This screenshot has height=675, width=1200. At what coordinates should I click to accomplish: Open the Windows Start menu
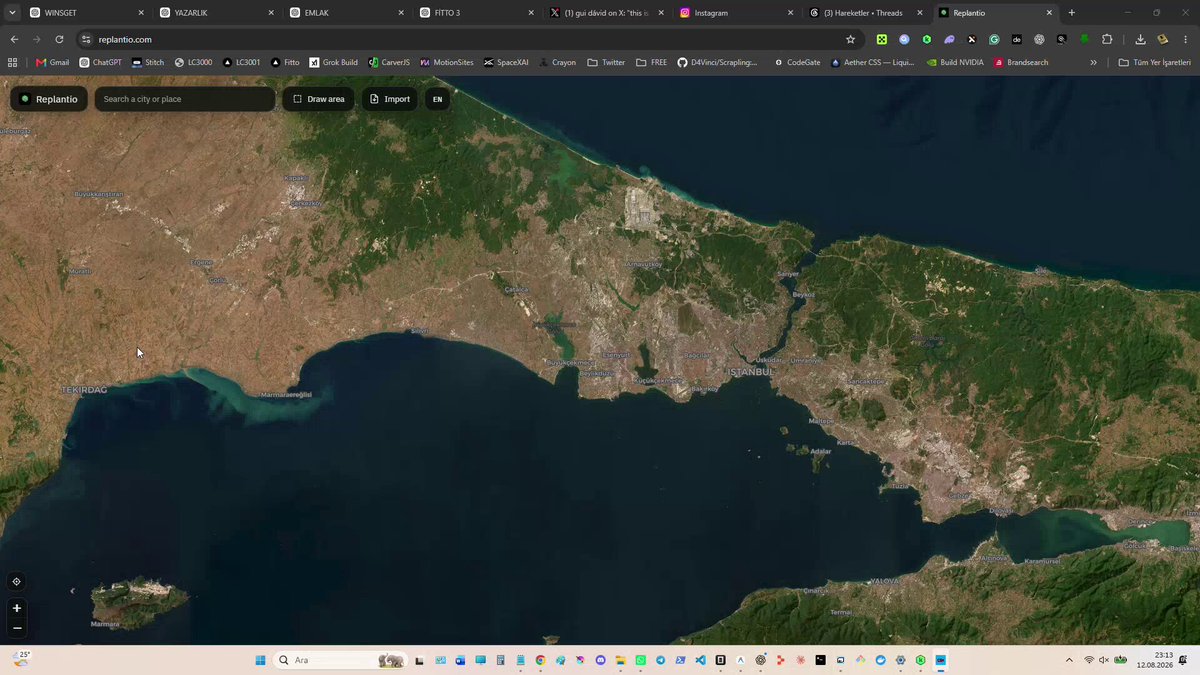click(260, 660)
